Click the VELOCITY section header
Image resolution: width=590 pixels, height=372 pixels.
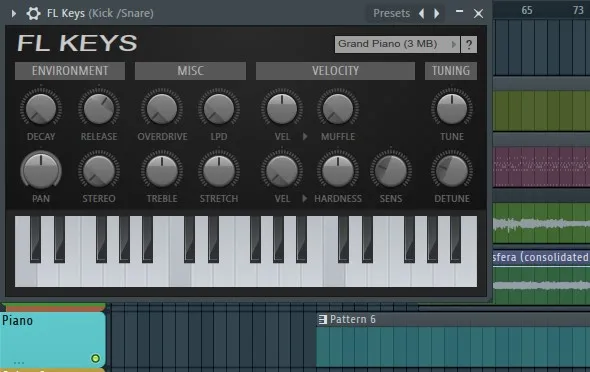point(335,71)
